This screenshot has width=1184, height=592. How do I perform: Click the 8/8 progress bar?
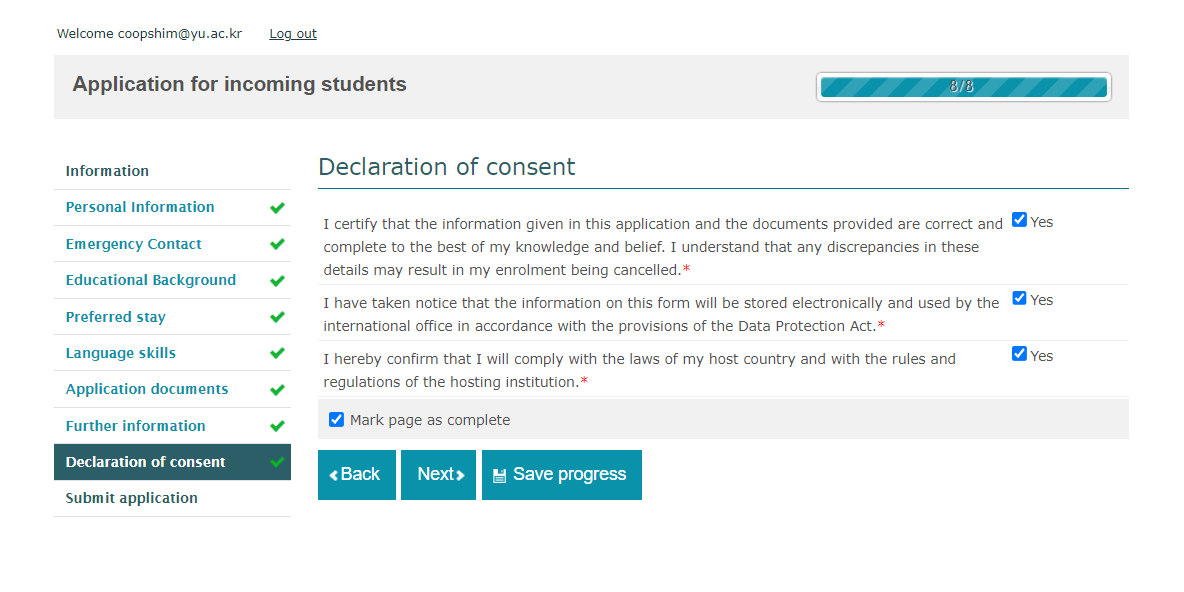pyautogui.click(x=963, y=87)
